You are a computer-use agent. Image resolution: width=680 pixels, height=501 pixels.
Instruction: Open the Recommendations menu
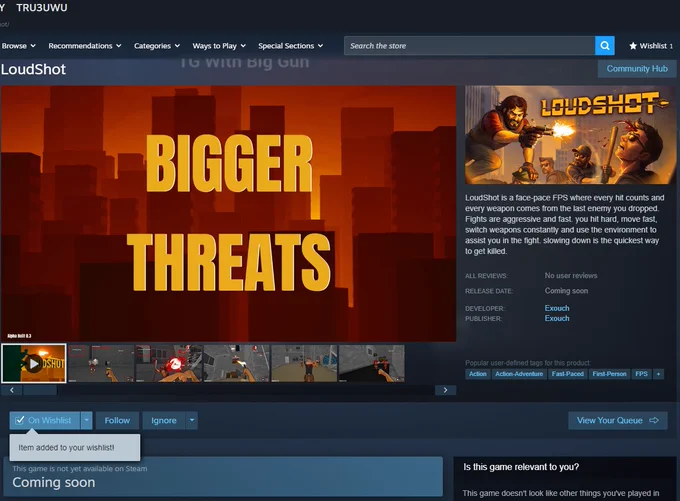coord(85,46)
